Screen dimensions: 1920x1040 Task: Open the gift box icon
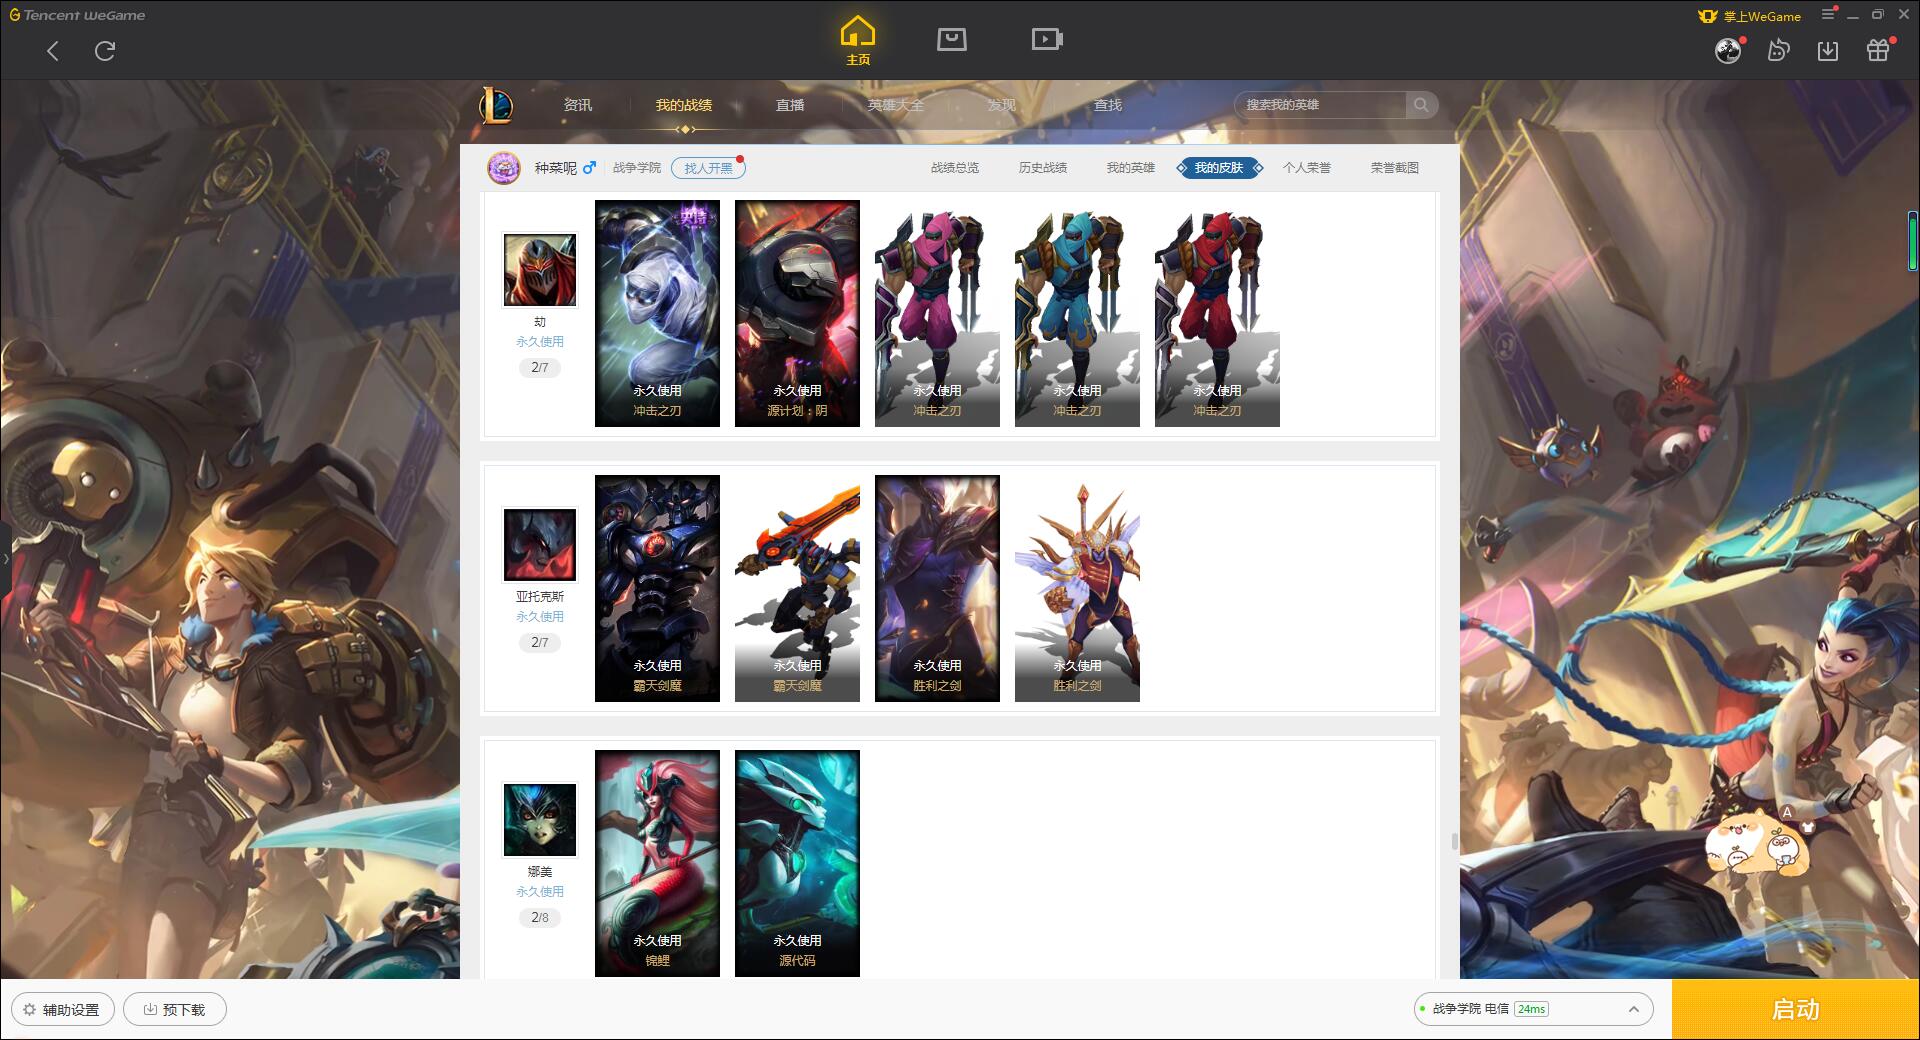click(x=1878, y=50)
